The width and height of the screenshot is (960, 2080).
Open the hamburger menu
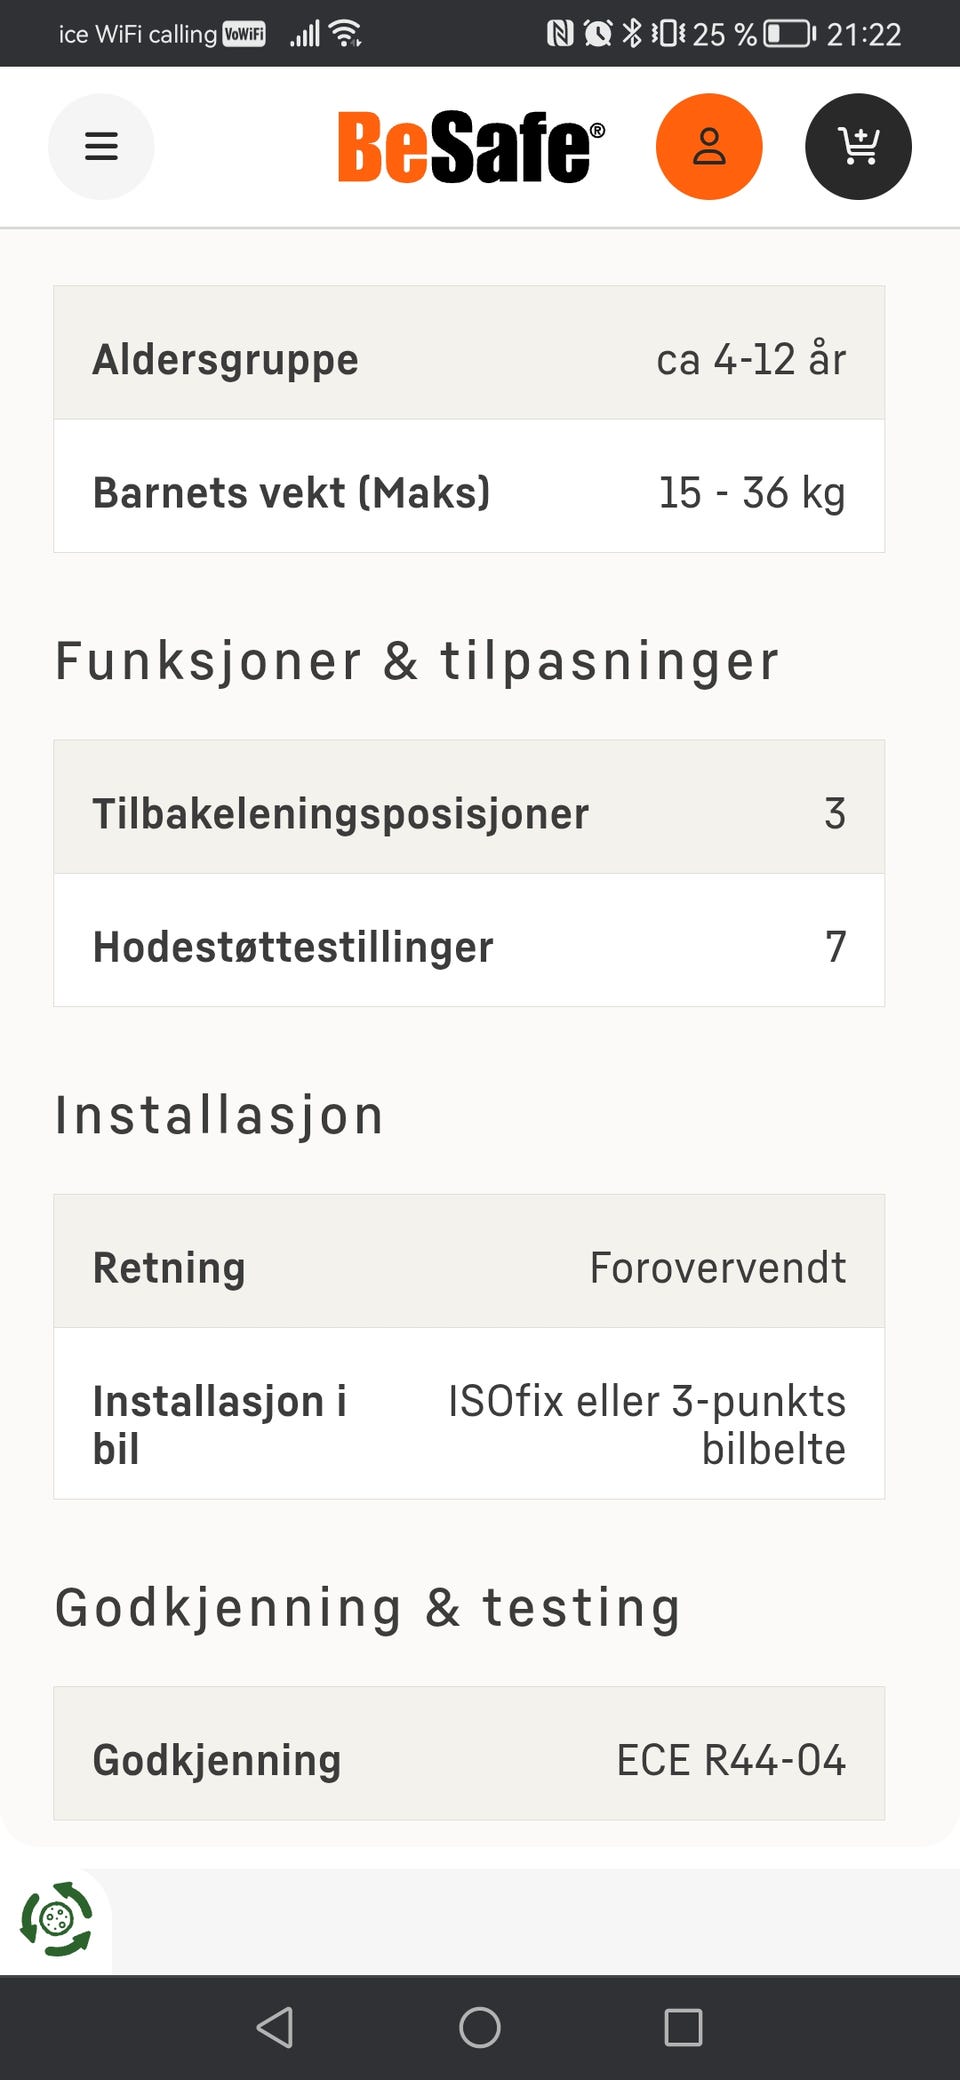101,147
